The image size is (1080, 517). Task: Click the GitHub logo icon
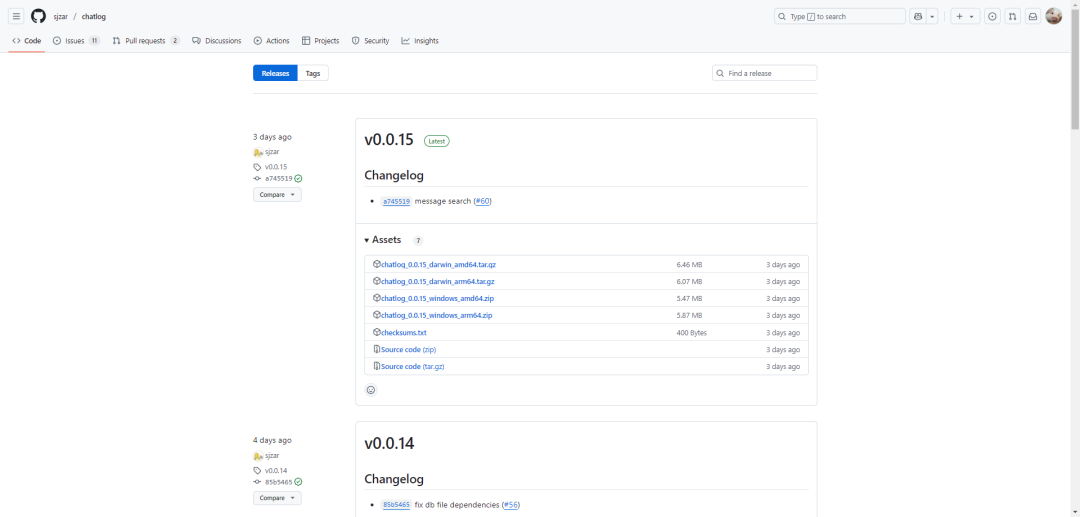click(x=38, y=16)
